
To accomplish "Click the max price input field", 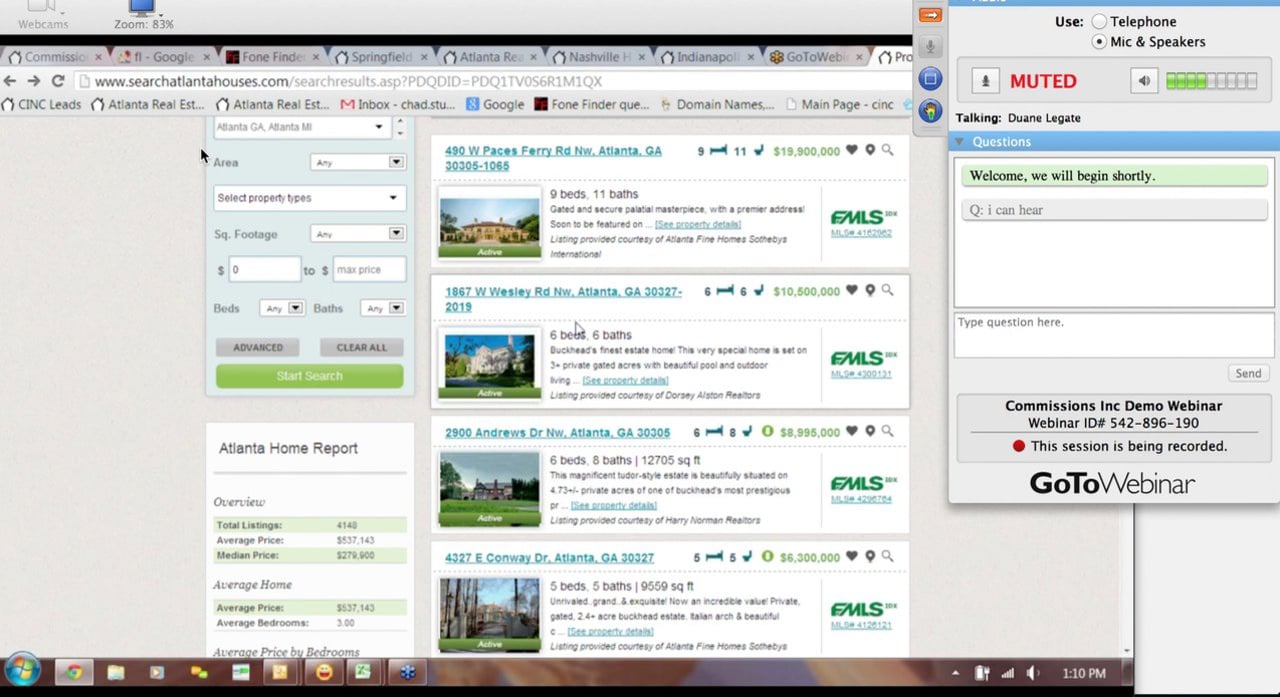I will [369, 270].
